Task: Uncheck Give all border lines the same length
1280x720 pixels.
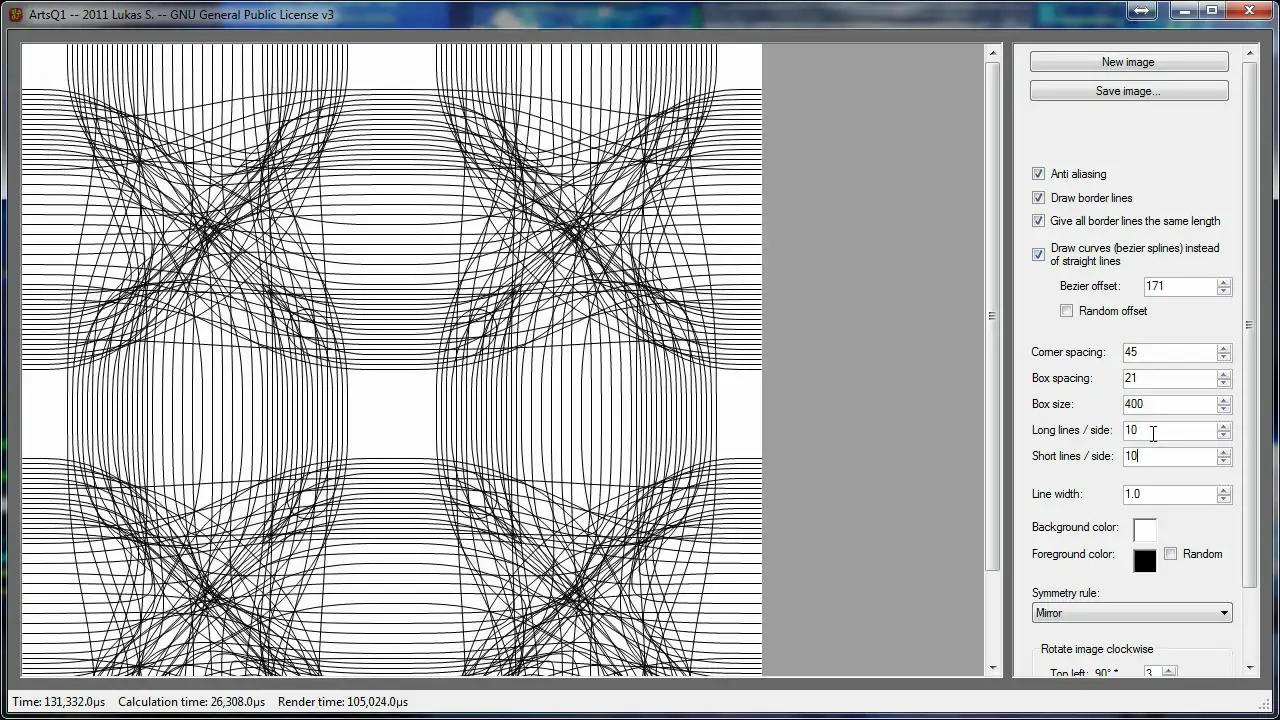Action: [x=1038, y=221]
